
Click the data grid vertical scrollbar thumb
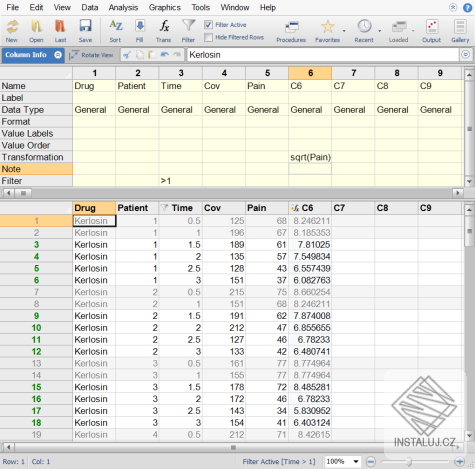click(469, 231)
